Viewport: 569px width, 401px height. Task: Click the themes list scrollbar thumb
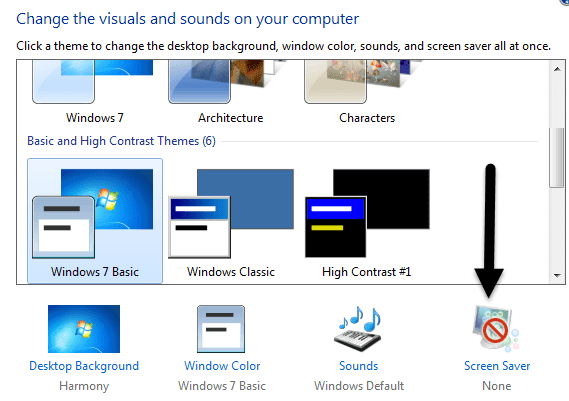pos(557,157)
